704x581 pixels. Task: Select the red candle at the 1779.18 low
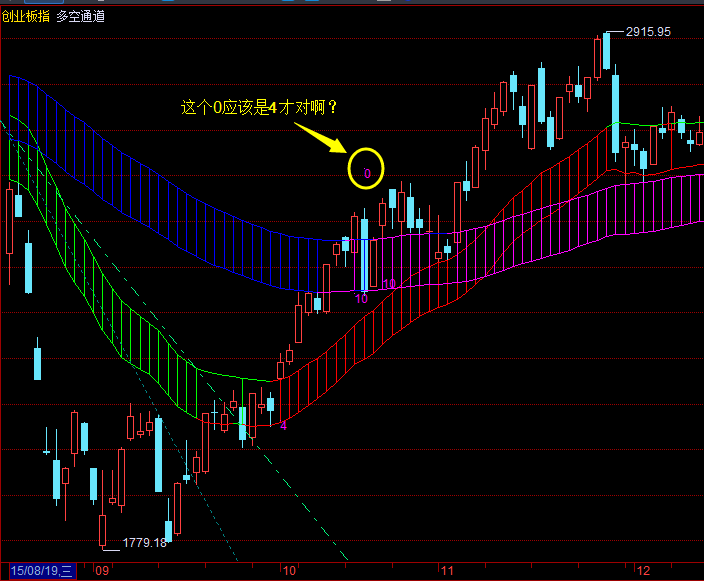(102, 529)
